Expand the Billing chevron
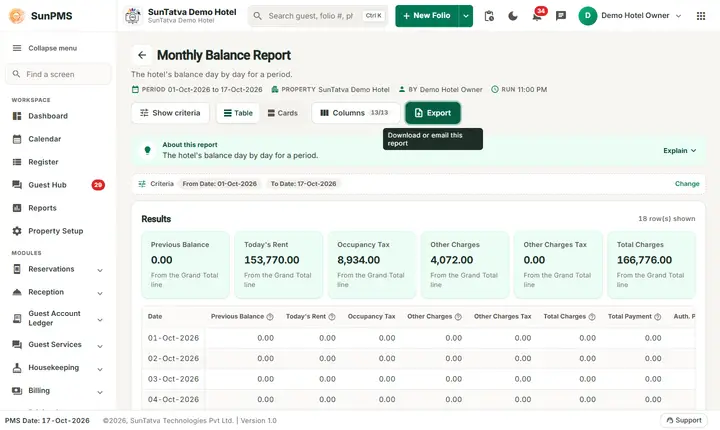 coord(100,392)
